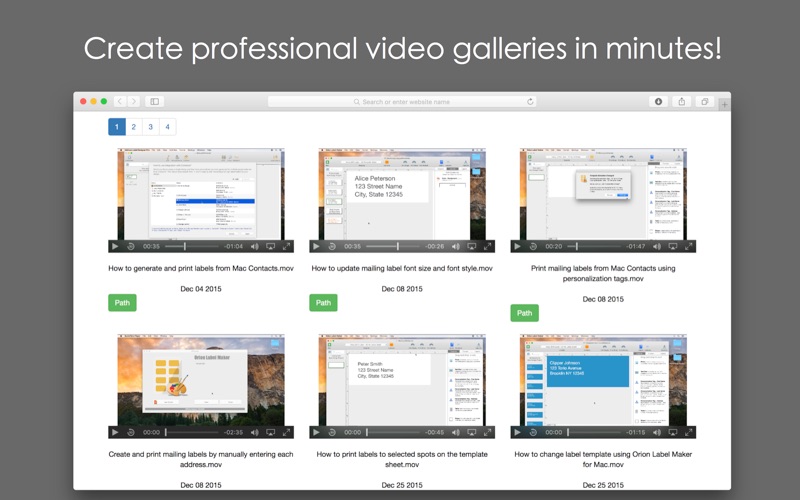This screenshot has width=800, height=500.
Task: Click the Safari downloads icon
Action: pyautogui.click(x=658, y=102)
